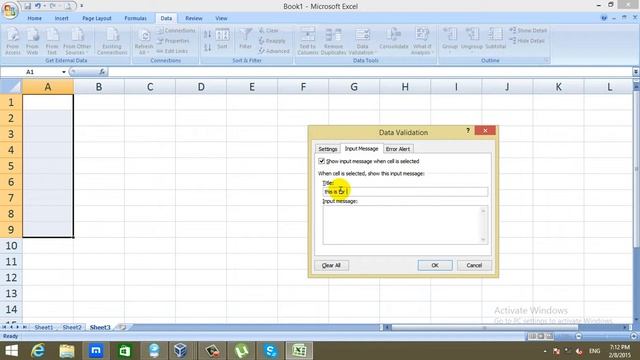Click the Sort A to Z icon
This screenshot has width=640, height=360.
point(207,35)
